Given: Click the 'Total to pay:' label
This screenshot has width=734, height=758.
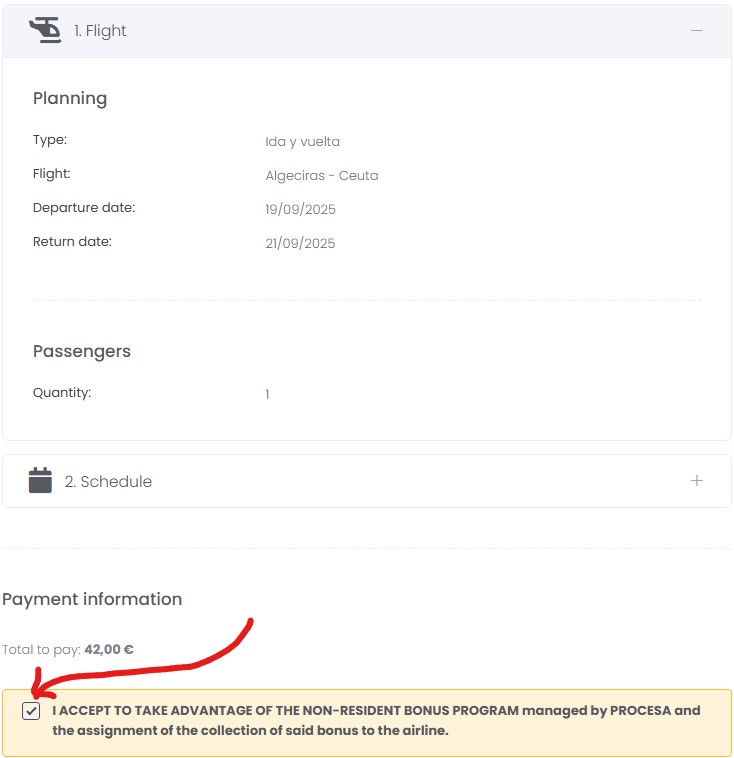Looking at the screenshot, I should tap(41, 649).
